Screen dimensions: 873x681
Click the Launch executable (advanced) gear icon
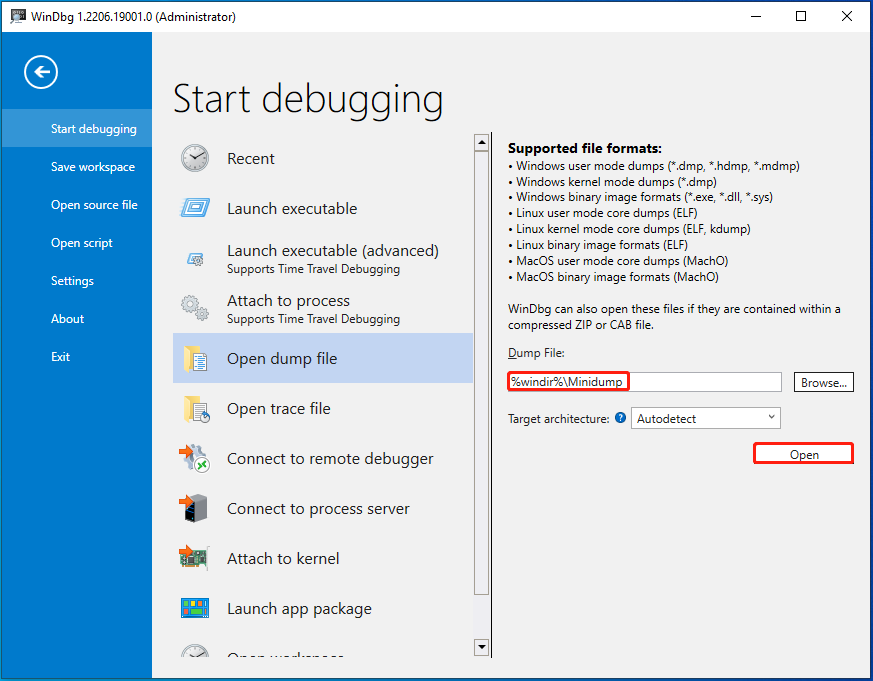coord(195,259)
